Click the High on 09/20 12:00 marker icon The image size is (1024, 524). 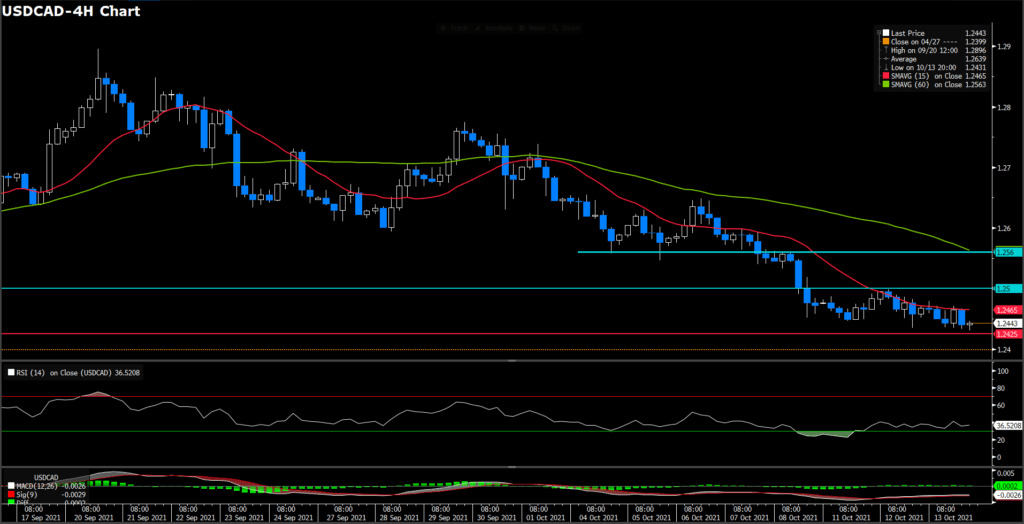[886, 50]
